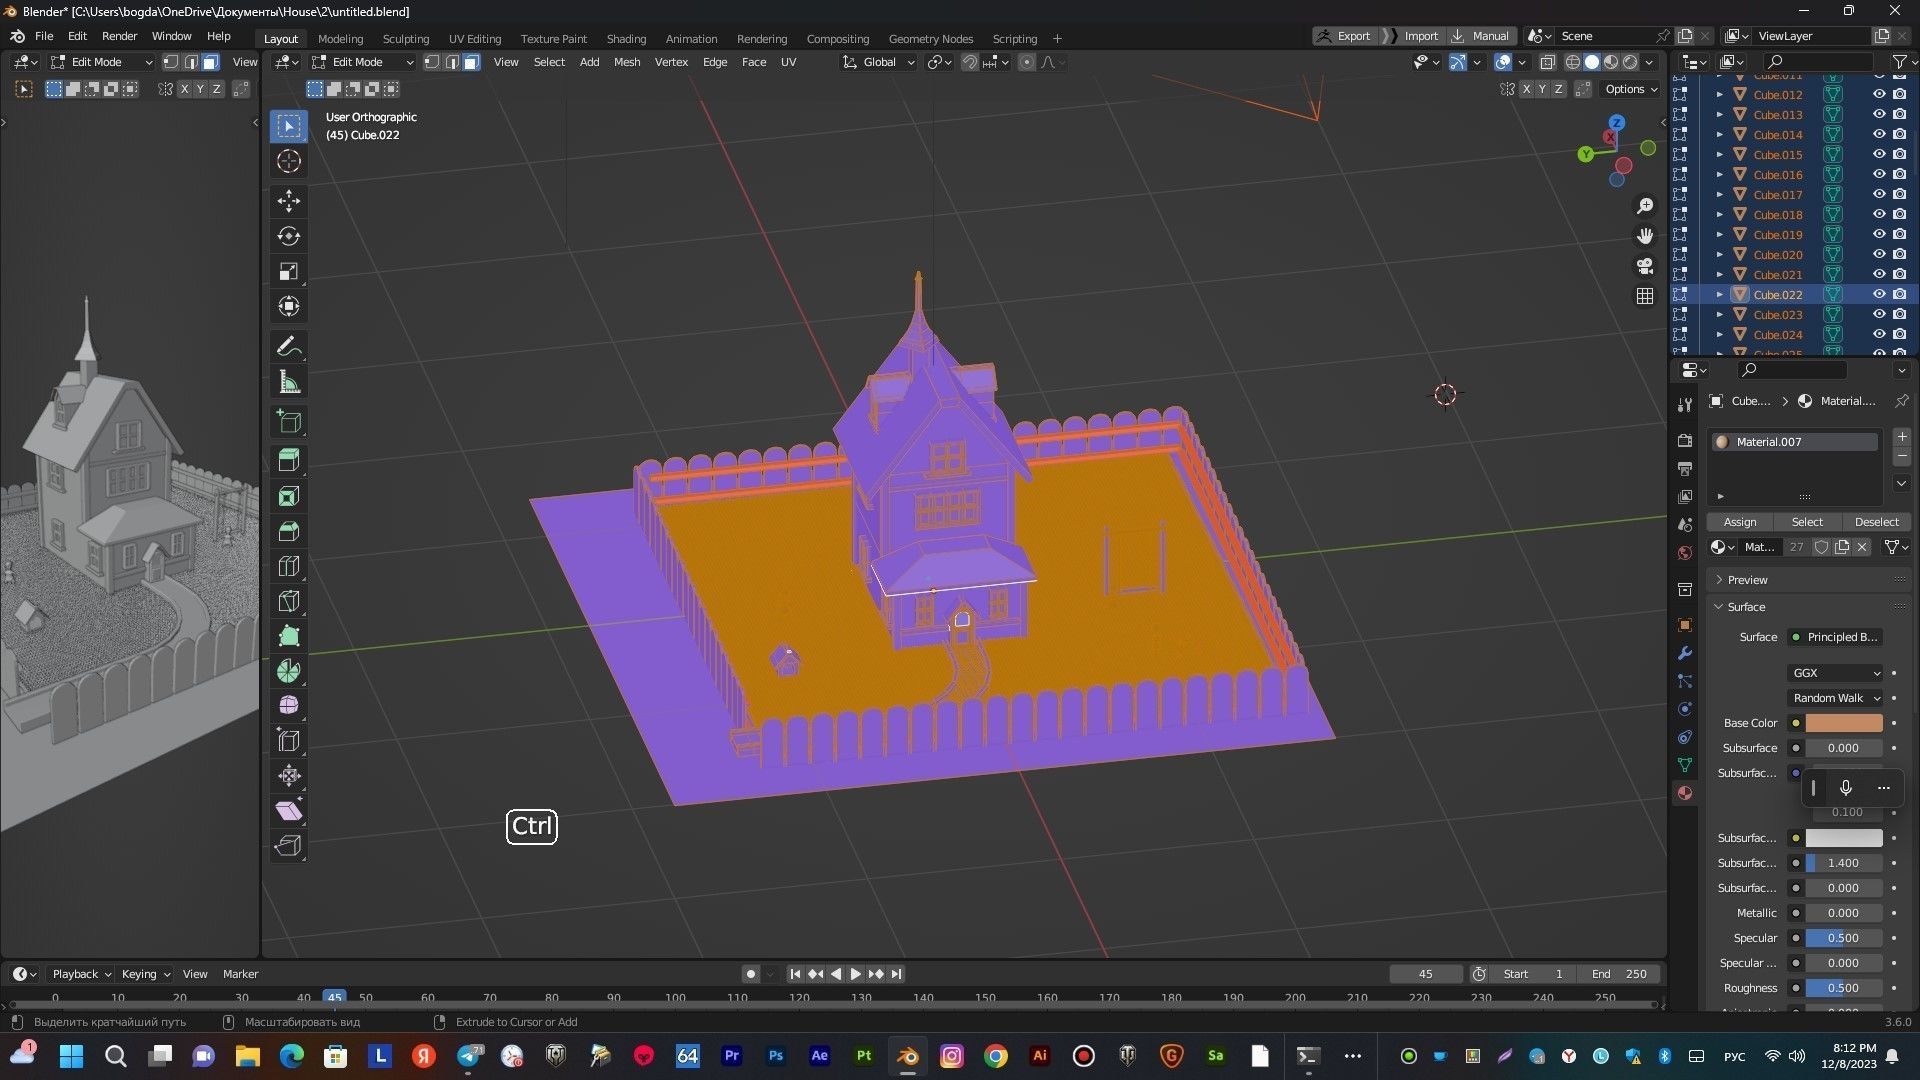The width and height of the screenshot is (1920, 1080).
Task: Open the Options dropdown in viewport
Action: tap(1631, 89)
